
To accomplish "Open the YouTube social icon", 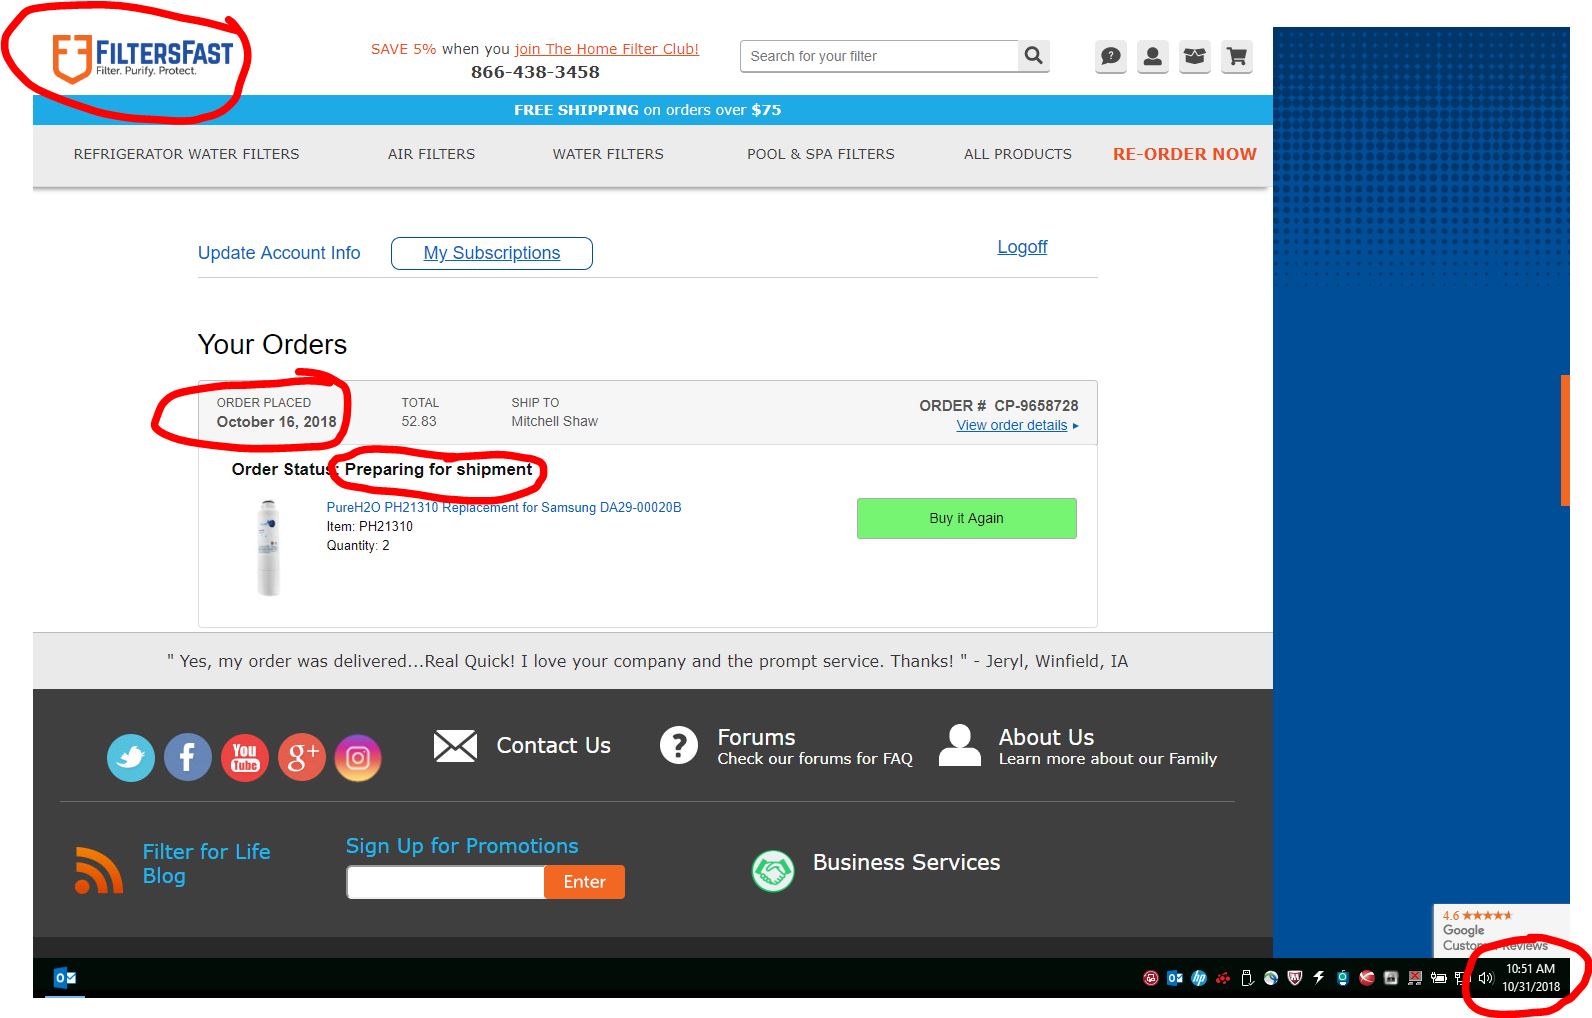I will pyautogui.click(x=245, y=757).
